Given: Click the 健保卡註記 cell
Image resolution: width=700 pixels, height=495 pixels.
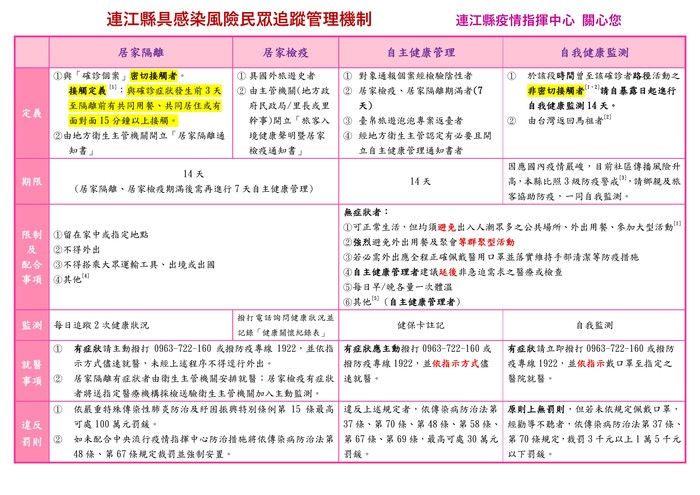Looking at the screenshot, I should coord(420,325).
